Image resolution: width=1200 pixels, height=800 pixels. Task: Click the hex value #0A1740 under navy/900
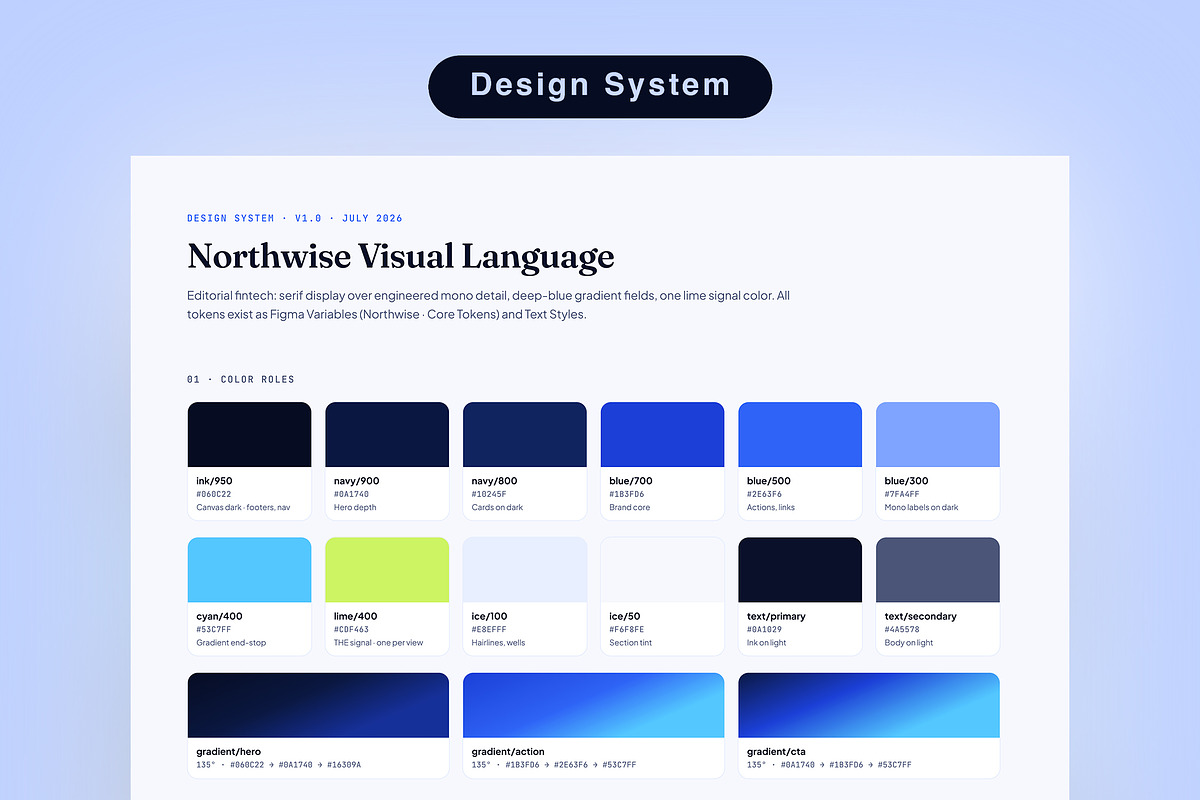352,494
